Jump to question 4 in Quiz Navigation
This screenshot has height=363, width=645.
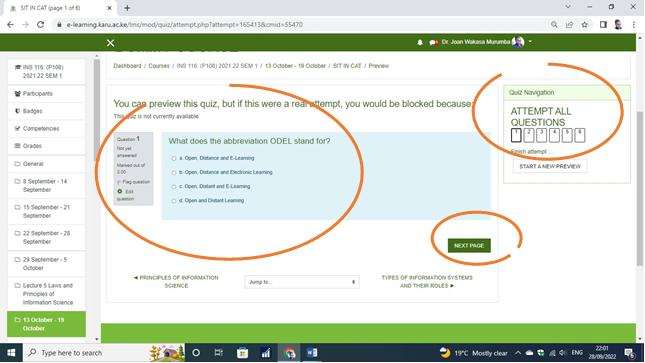554,135
